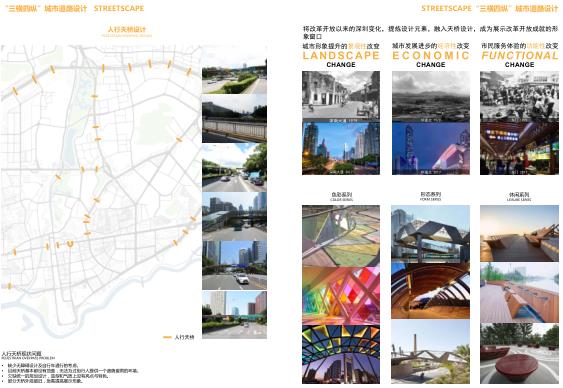563x388 pixels.
Task: Click the FUNCTIONAL CHANGE heading
Action: 520,60
